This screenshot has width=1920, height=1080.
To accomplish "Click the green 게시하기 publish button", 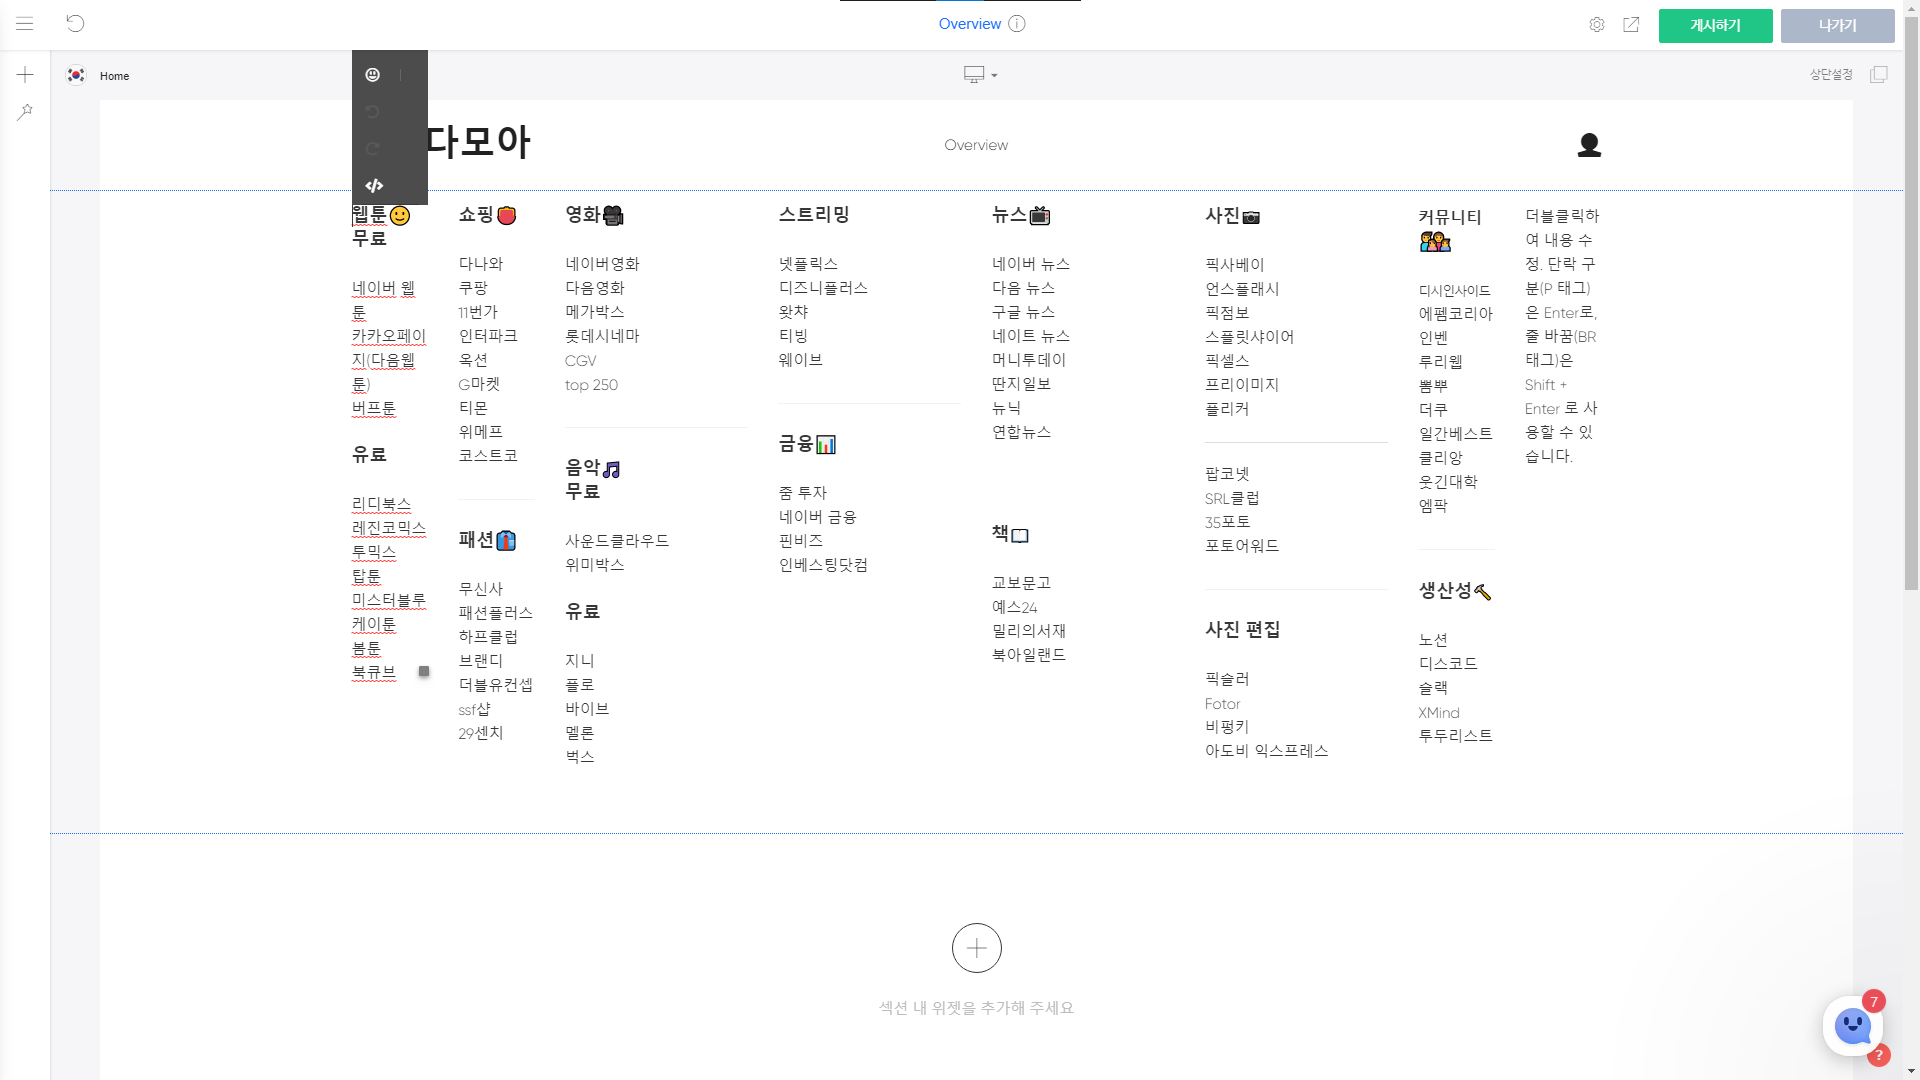I will 1715,26.
